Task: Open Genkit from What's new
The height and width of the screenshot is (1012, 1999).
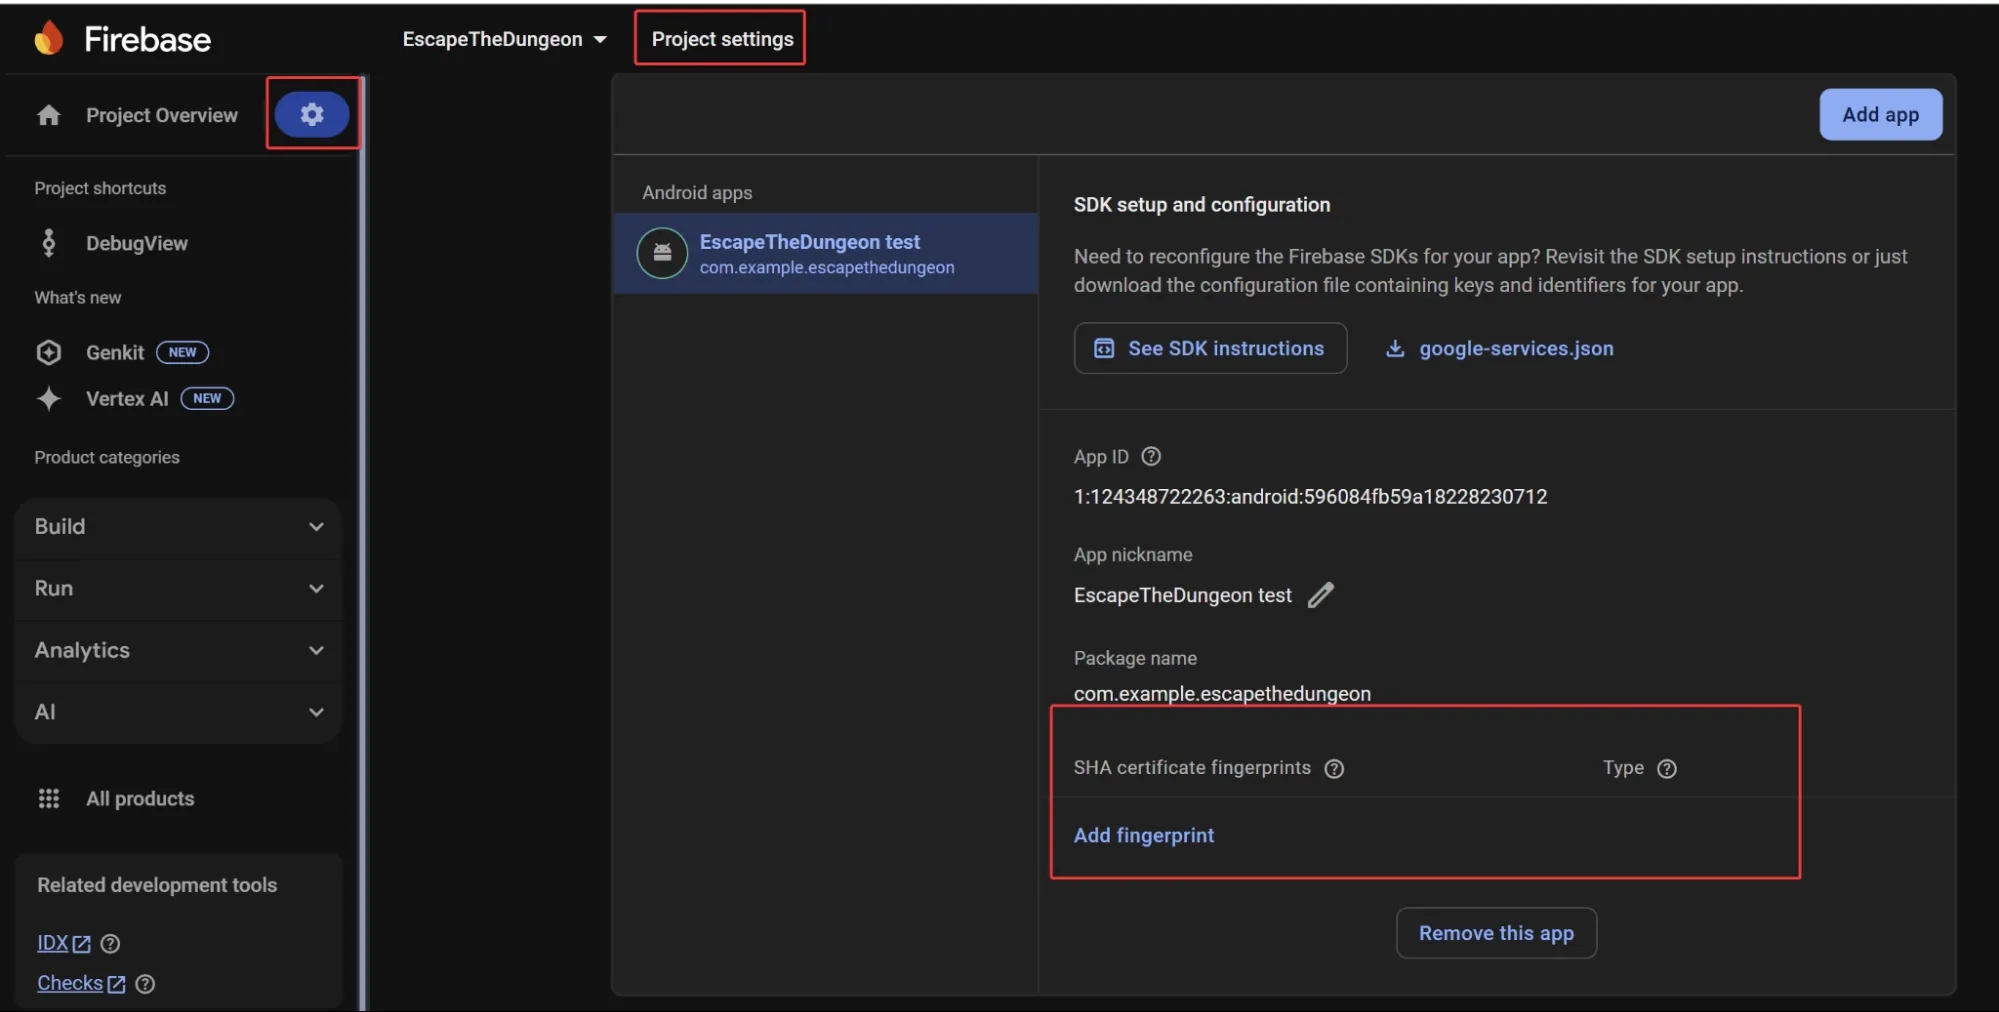Action: pyautogui.click(x=115, y=352)
